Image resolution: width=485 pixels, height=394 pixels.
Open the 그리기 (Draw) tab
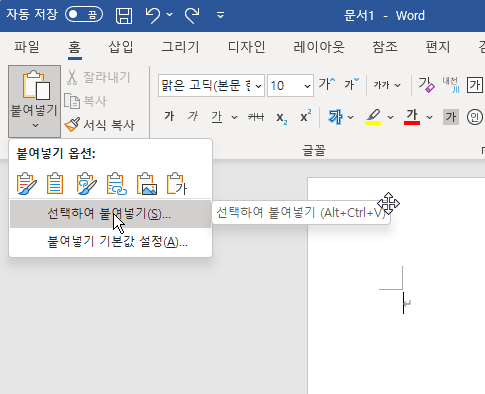[x=180, y=47]
